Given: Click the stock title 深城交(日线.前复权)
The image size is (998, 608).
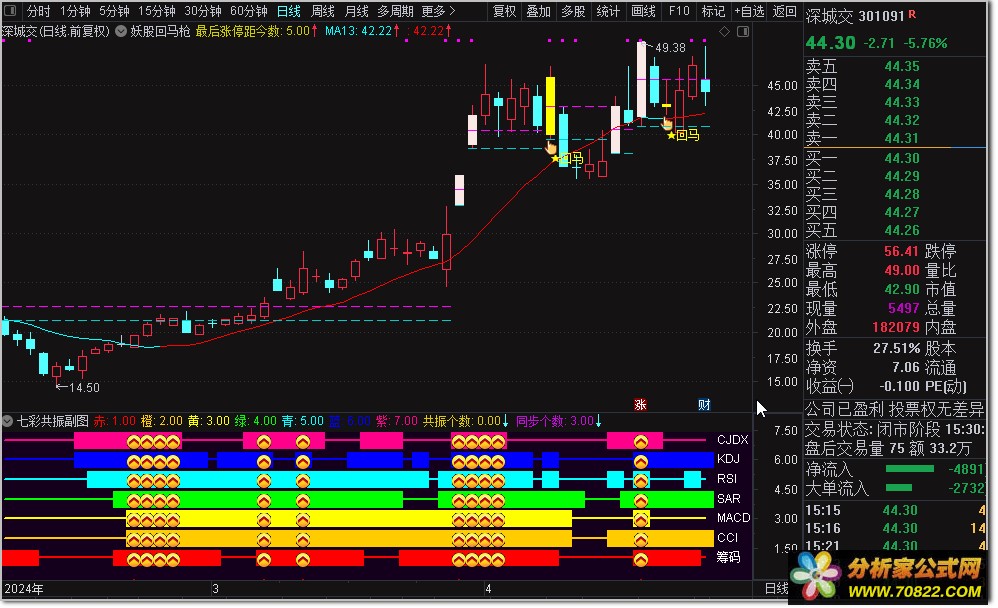Looking at the screenshot, I should pos(56,31).
